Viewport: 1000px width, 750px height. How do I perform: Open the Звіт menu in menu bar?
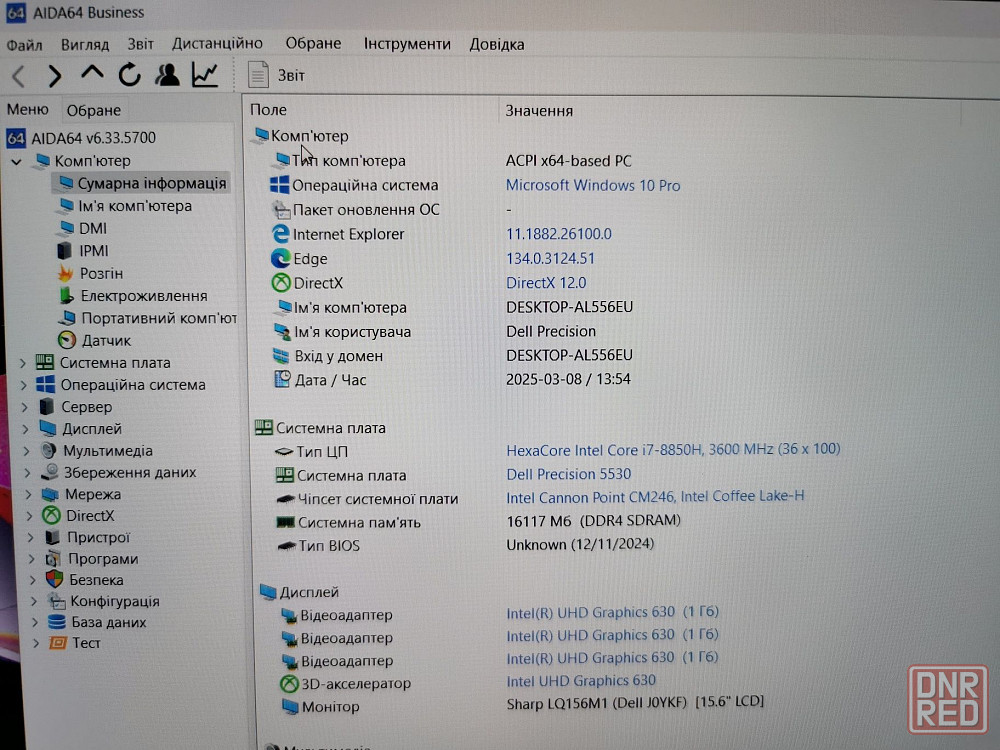[140, 44]
